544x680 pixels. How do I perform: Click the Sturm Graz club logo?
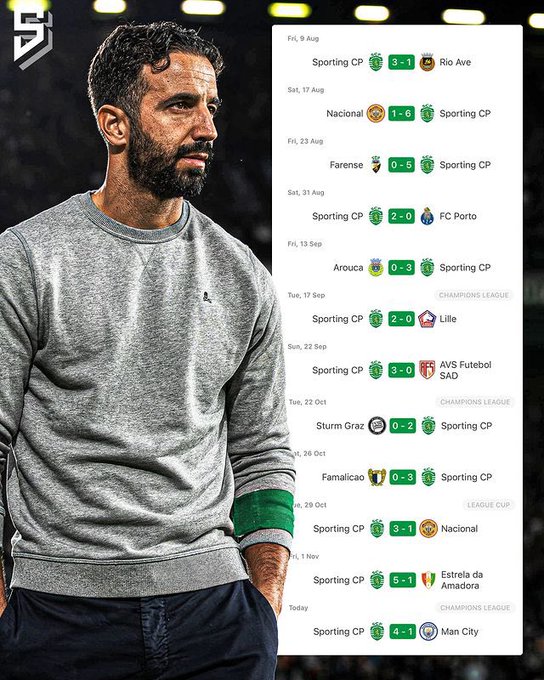point(377,426)
